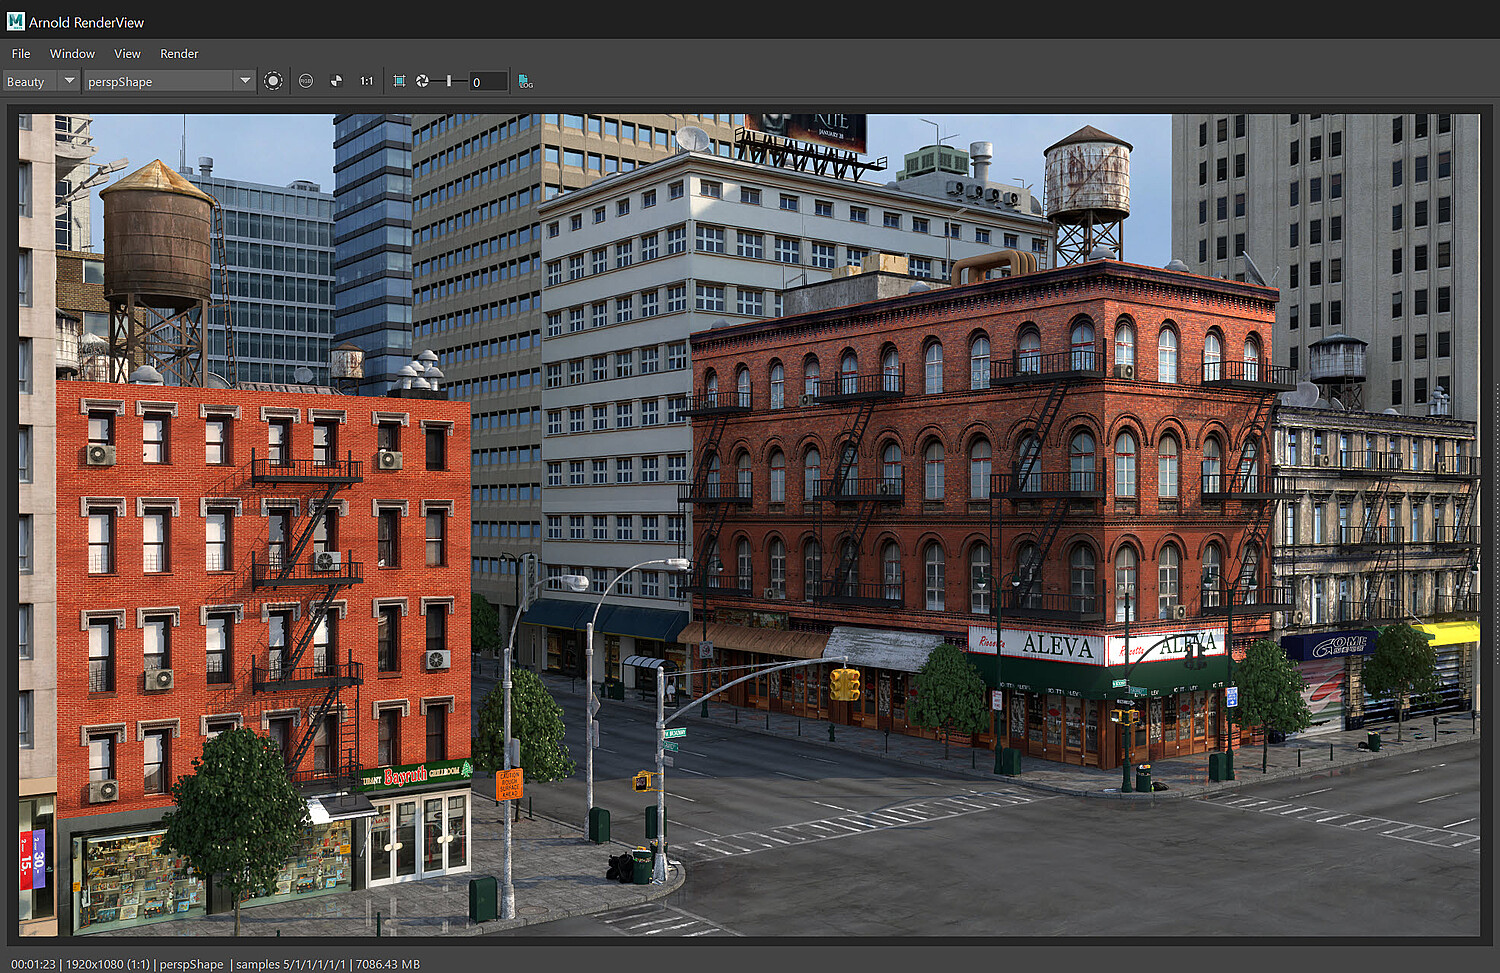Click the rendered city image viewport

[x=748, y=524]
